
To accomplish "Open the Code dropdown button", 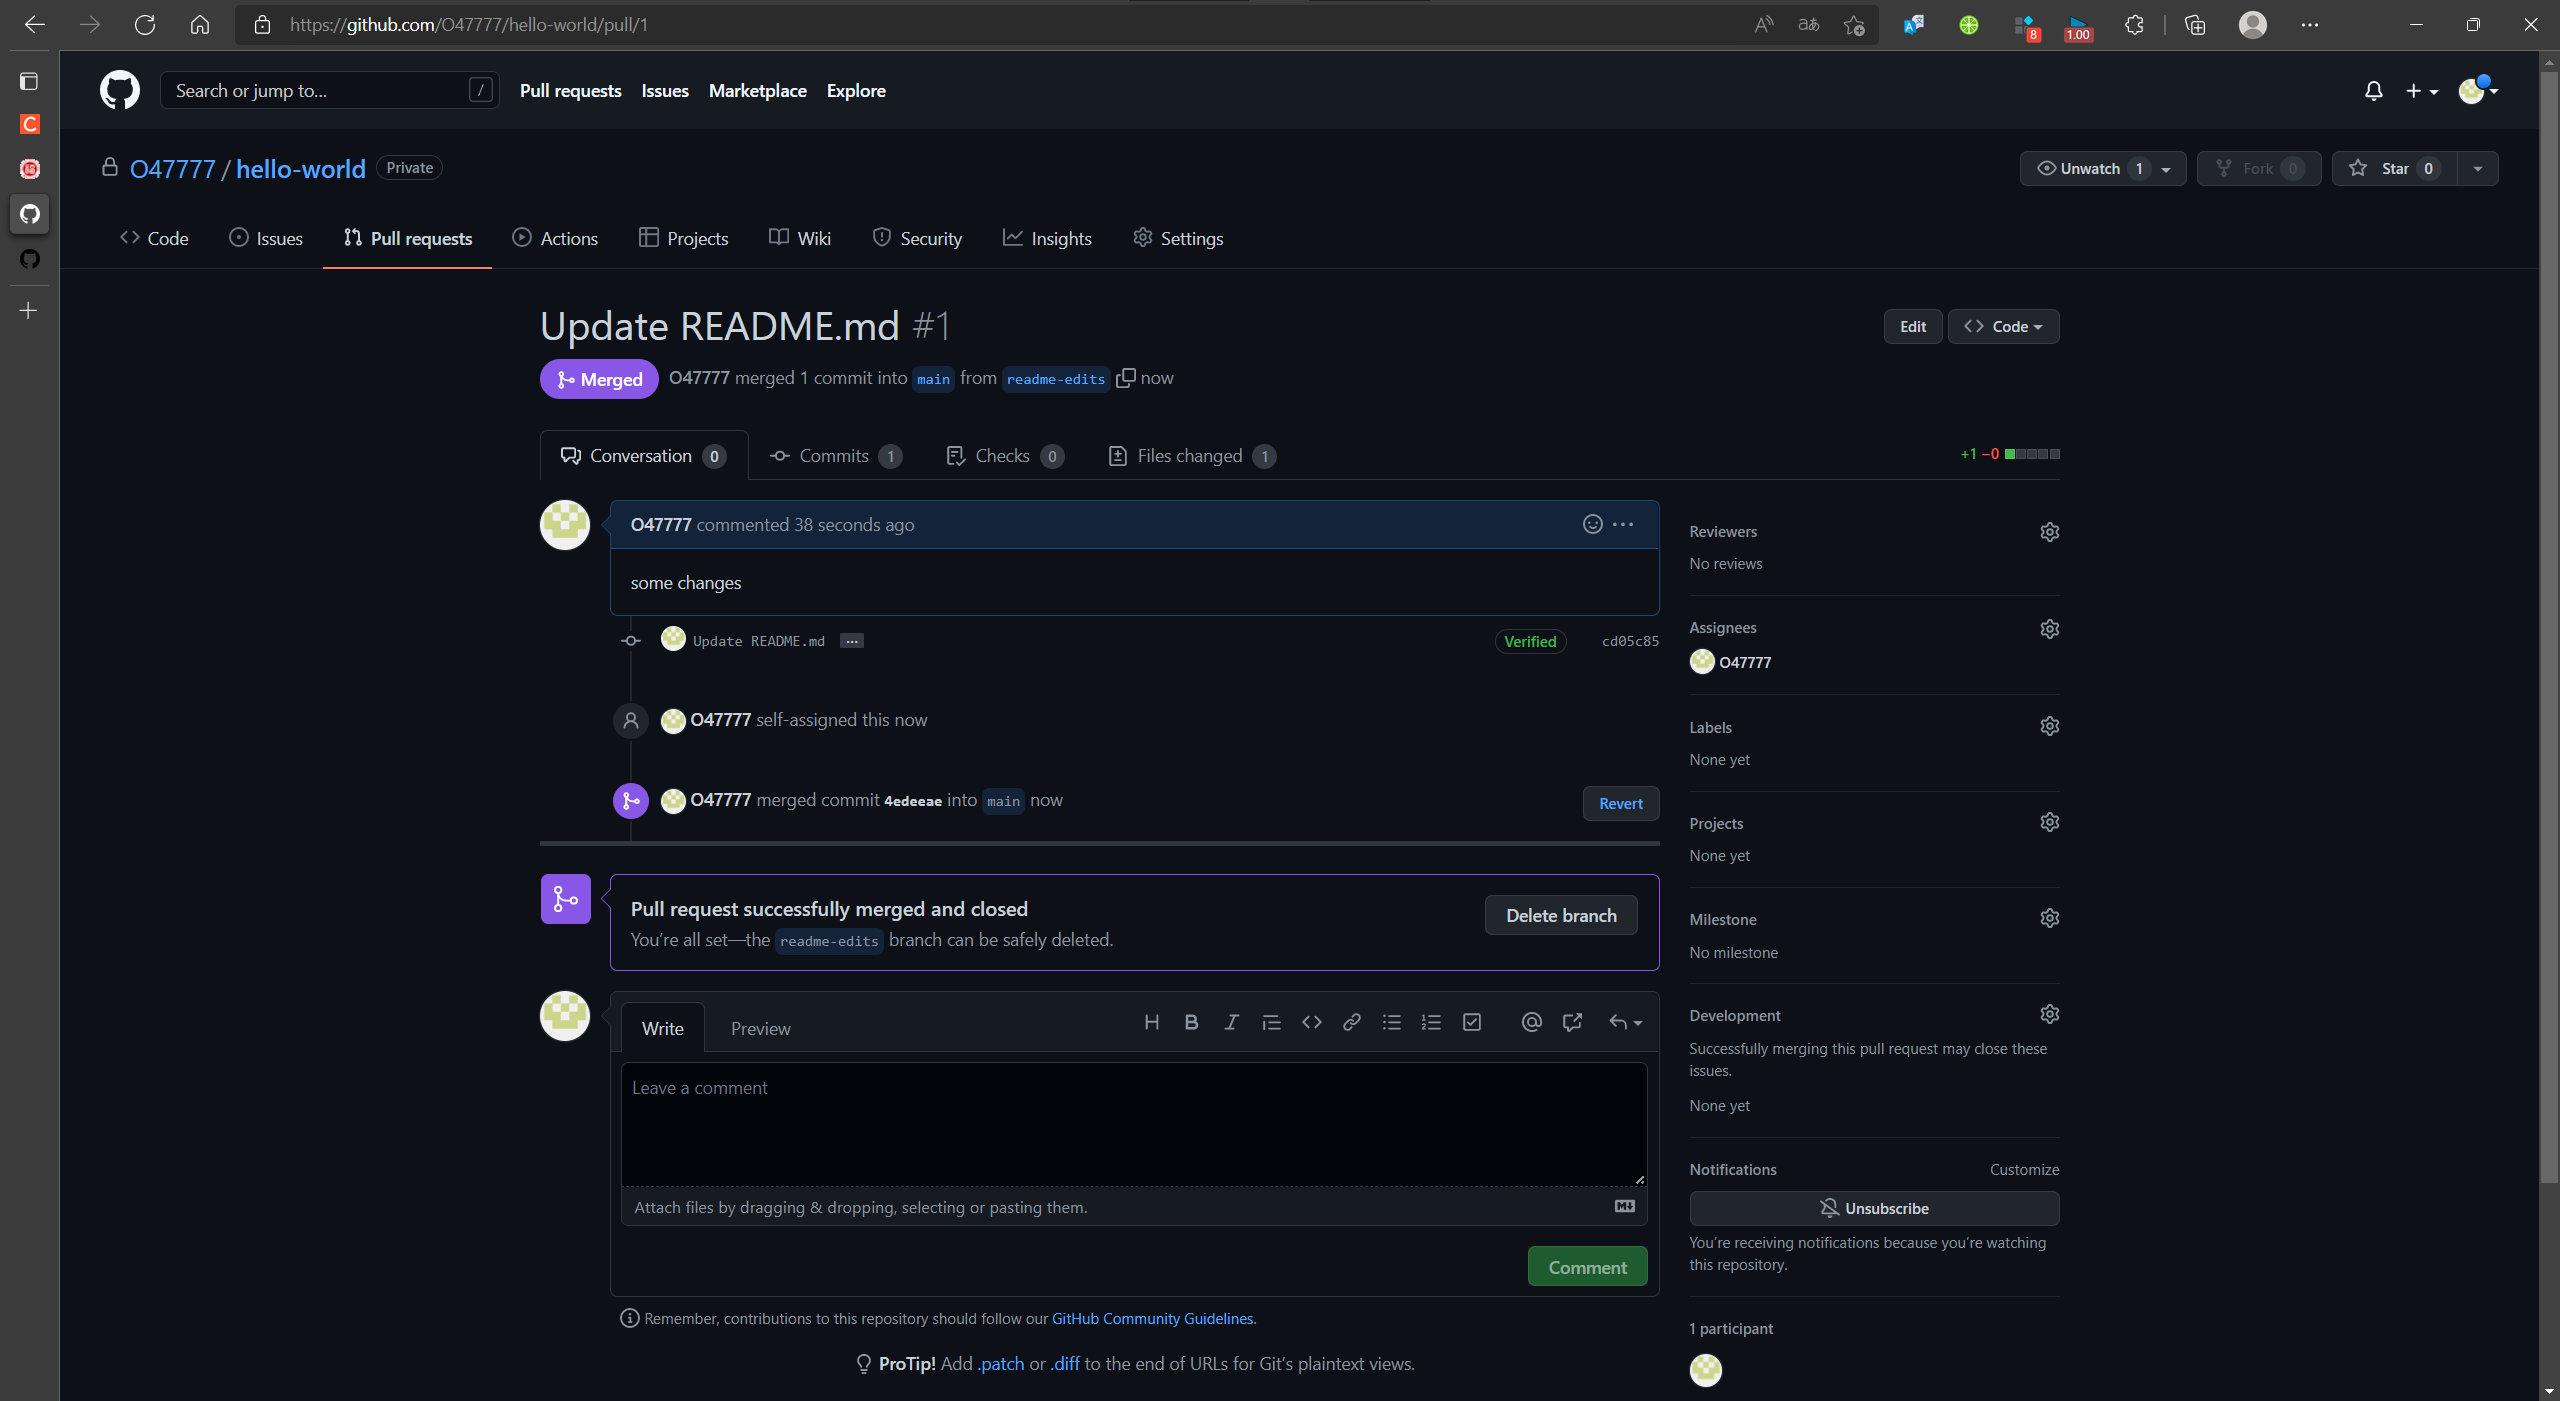I will (x=2003, y=326).
